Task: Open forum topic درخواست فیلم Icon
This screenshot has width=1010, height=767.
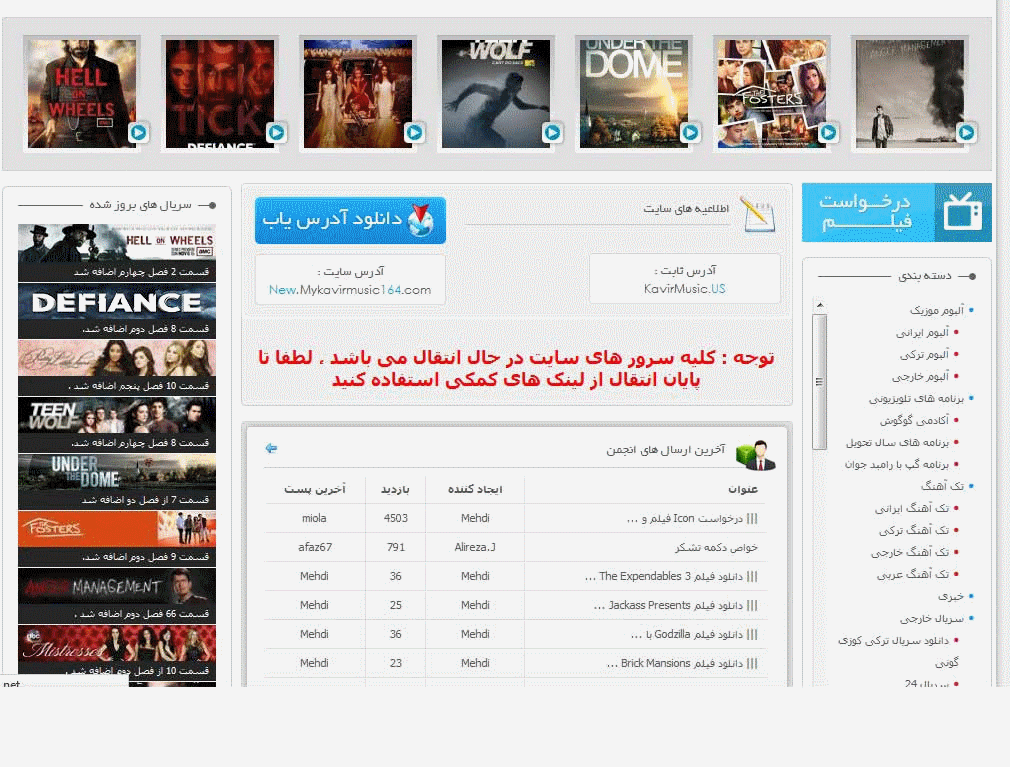Action: click(692, 518)
